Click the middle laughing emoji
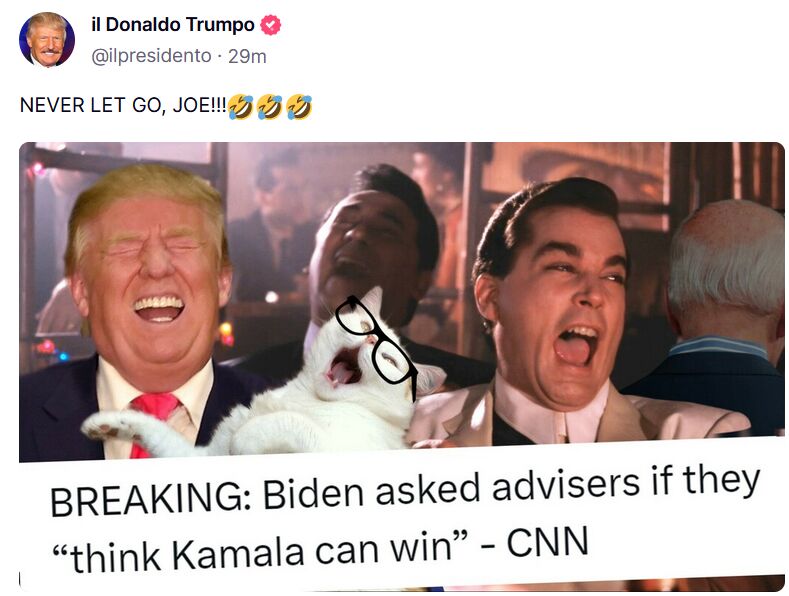This screenshot has width=789, height=596. [270, 107]
